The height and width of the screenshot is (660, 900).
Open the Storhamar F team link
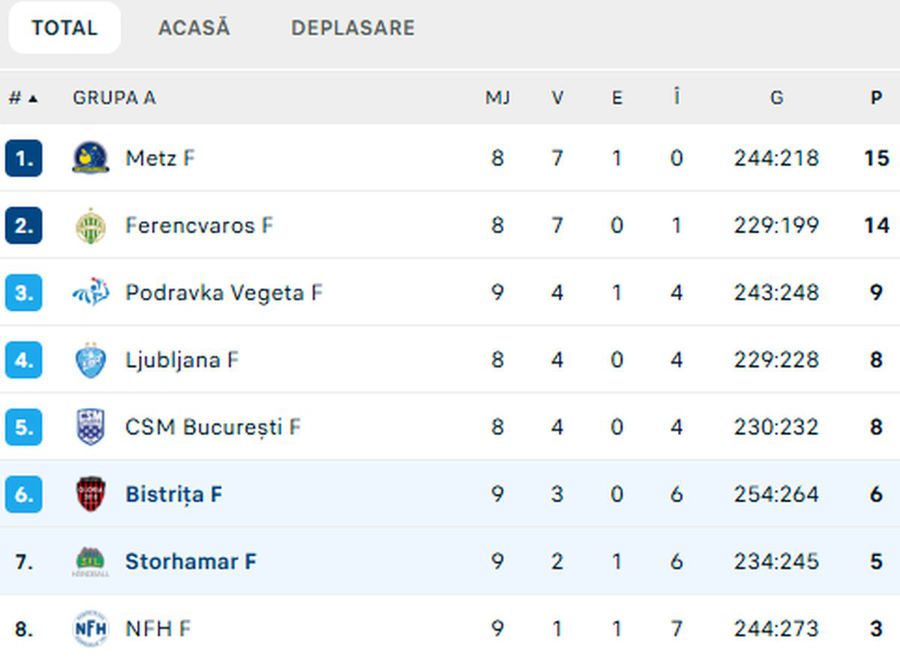[x=190, y=562]
